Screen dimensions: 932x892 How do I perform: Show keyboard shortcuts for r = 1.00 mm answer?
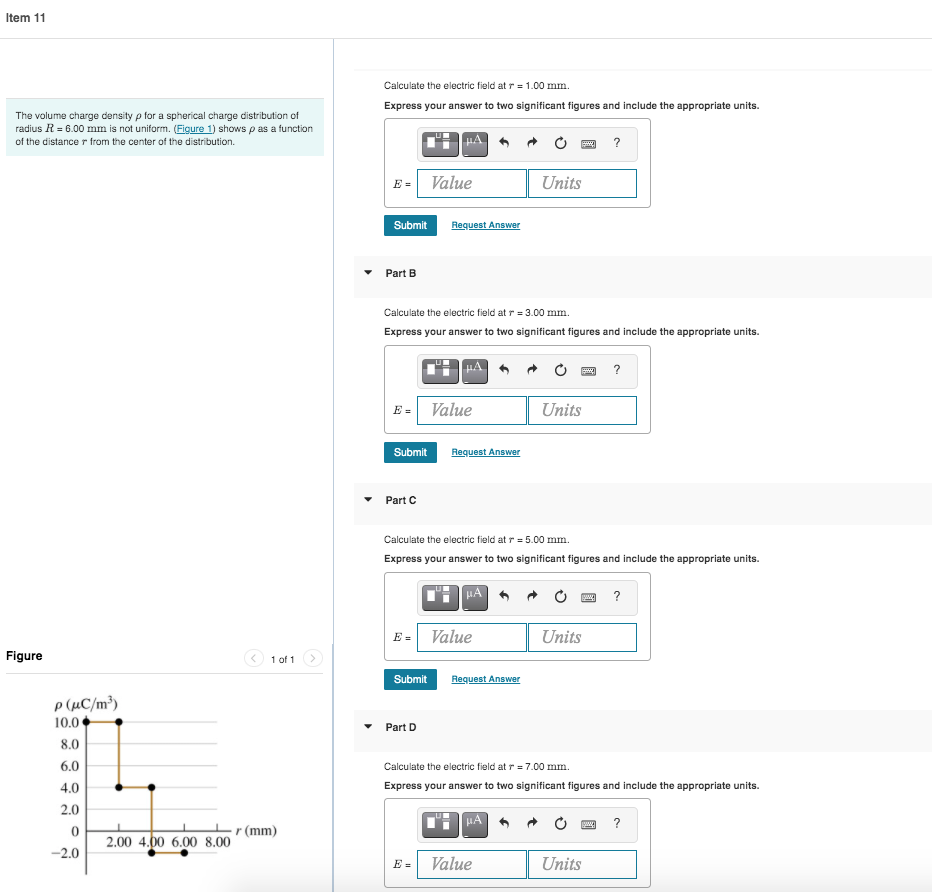click(588, 144)
